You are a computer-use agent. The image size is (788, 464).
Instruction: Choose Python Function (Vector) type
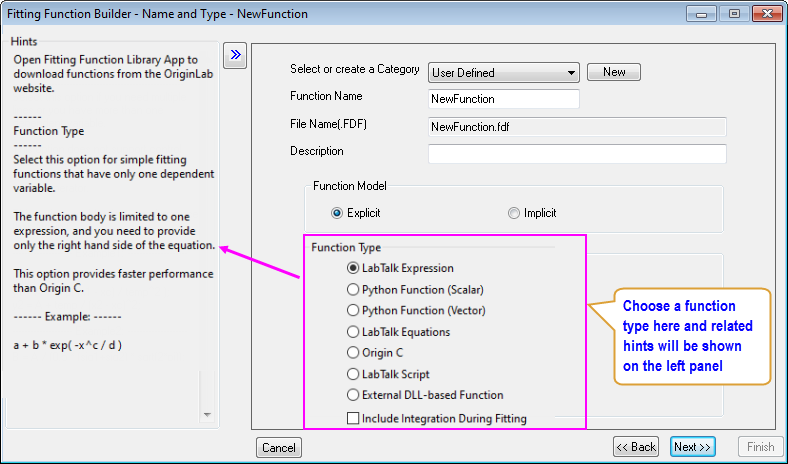[352, 310]
